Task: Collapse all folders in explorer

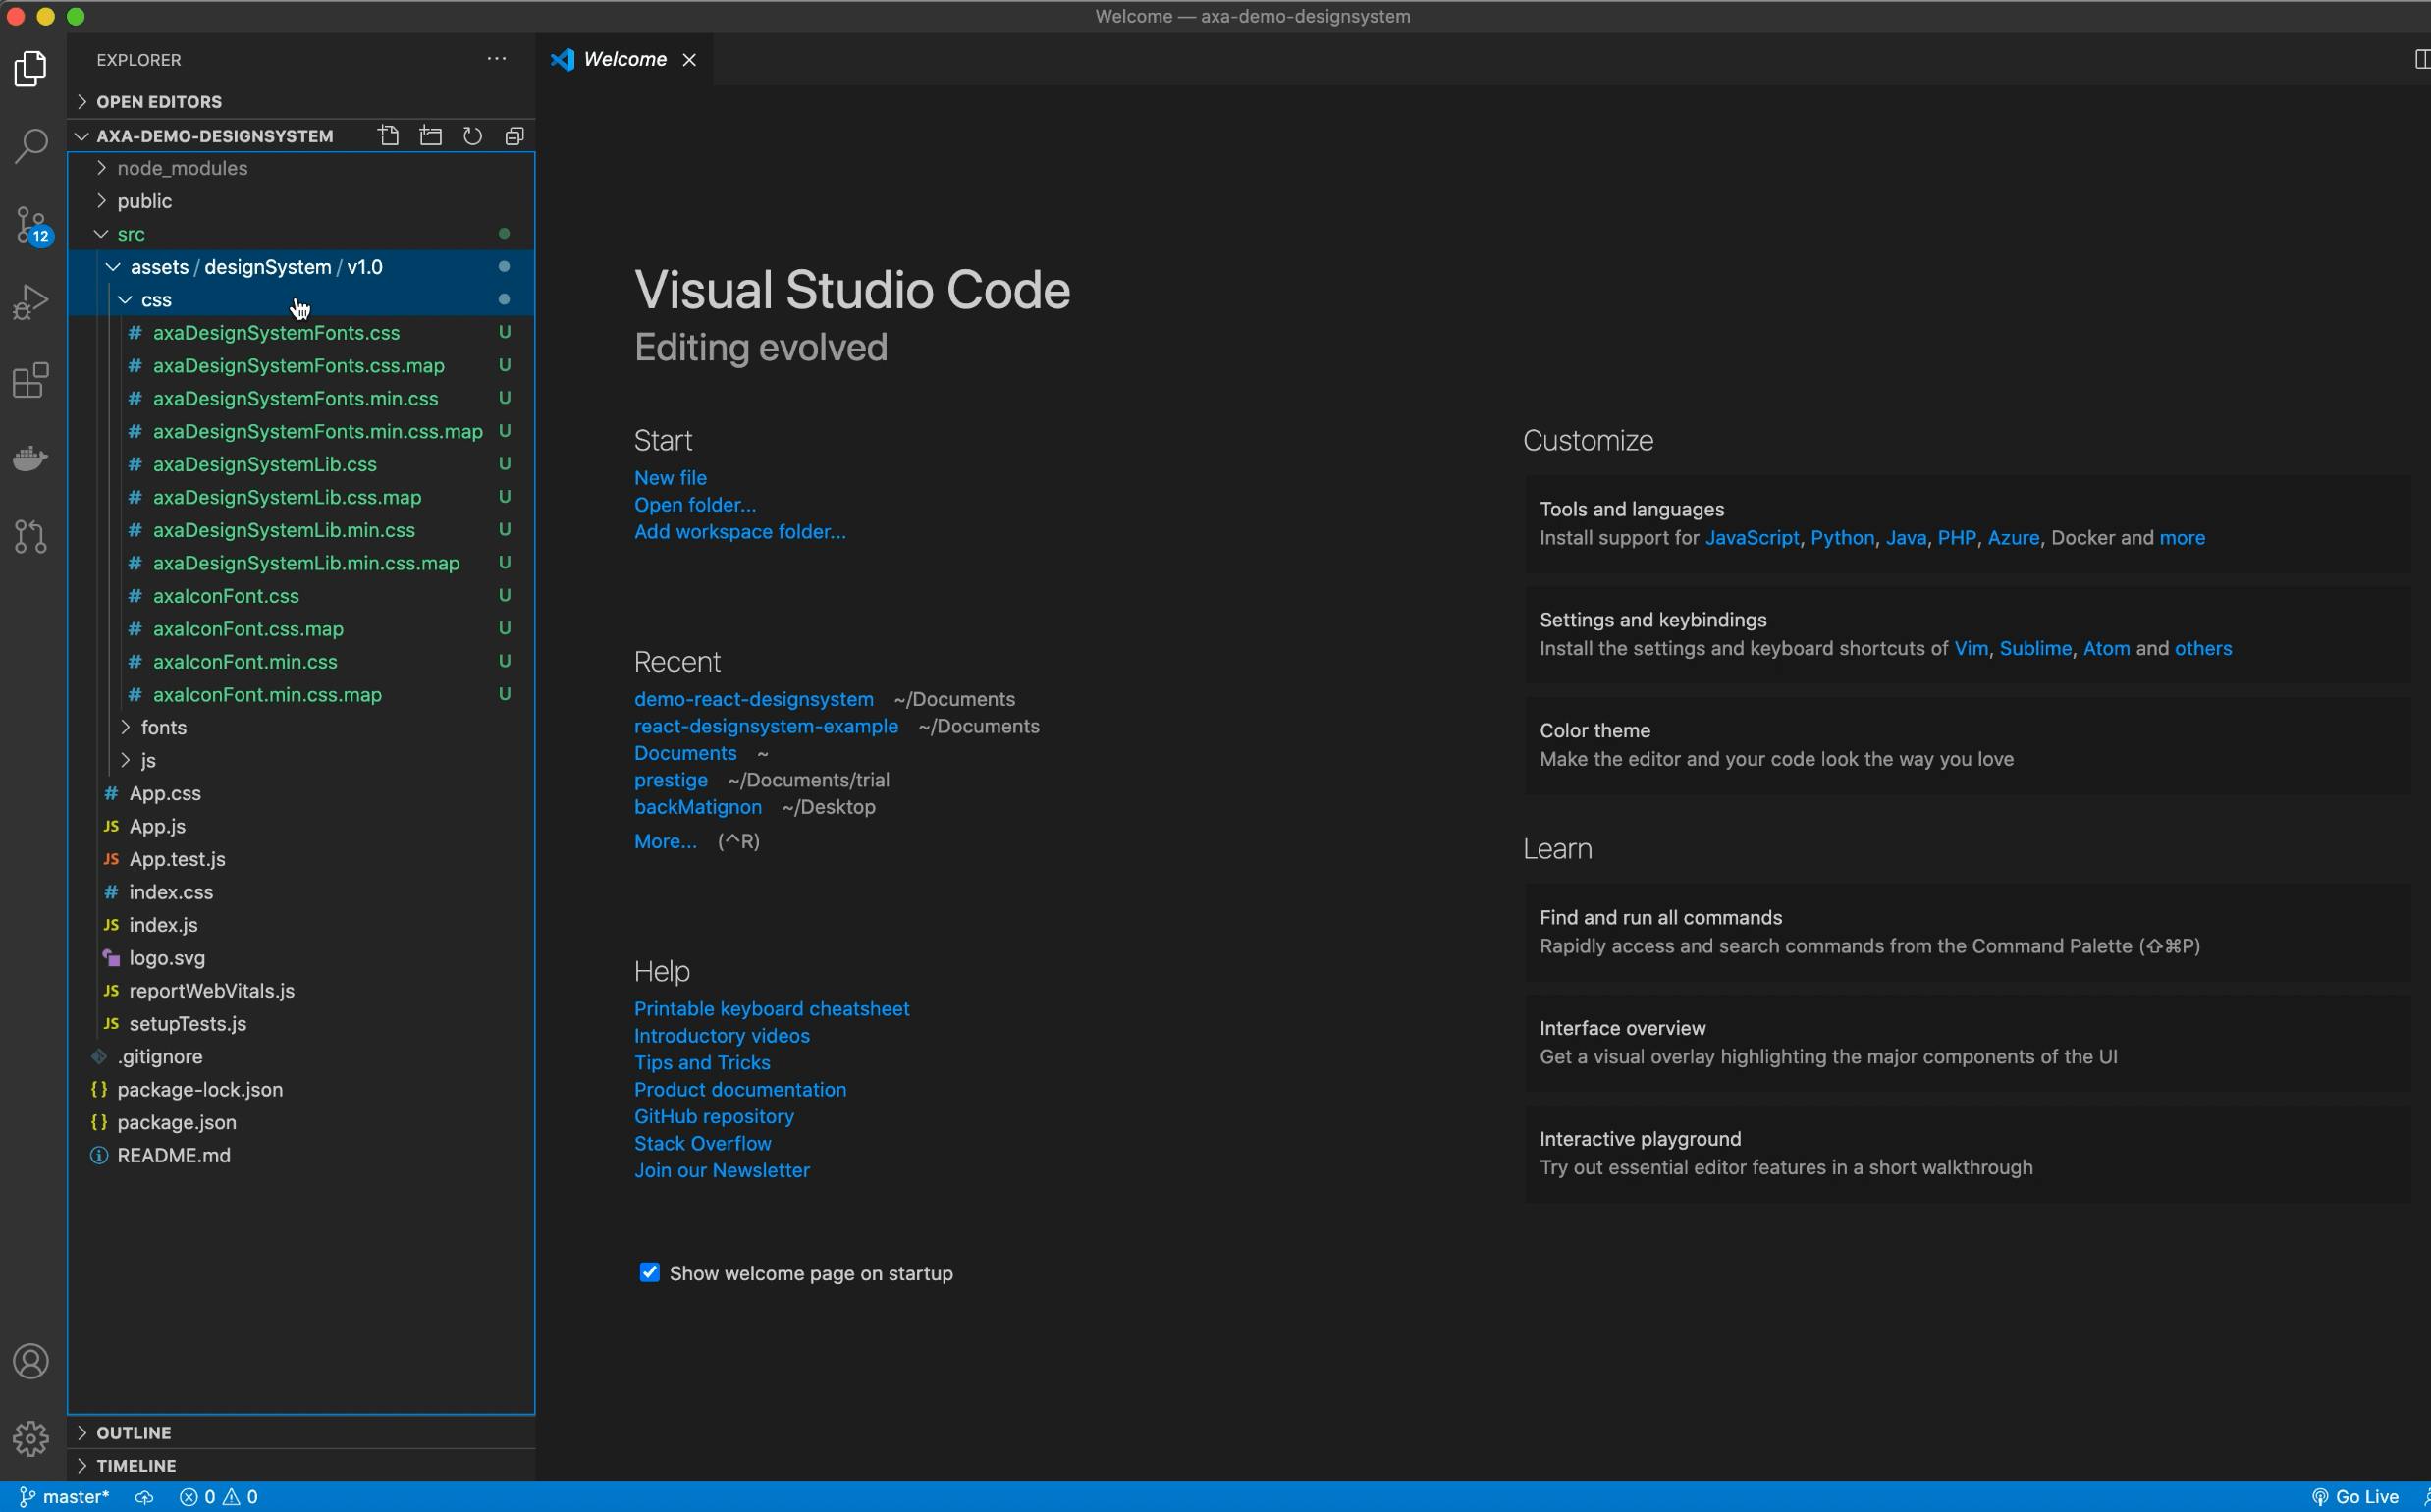Action: pos(514,136)
